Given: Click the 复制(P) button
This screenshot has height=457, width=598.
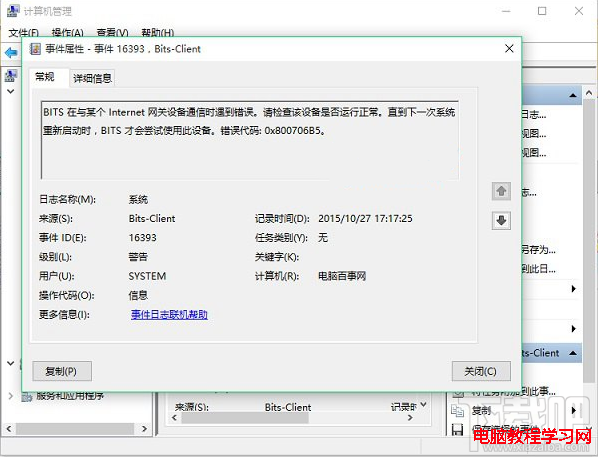Looking at the screenshot, I should pyautogui.click(x=62, y=371).
